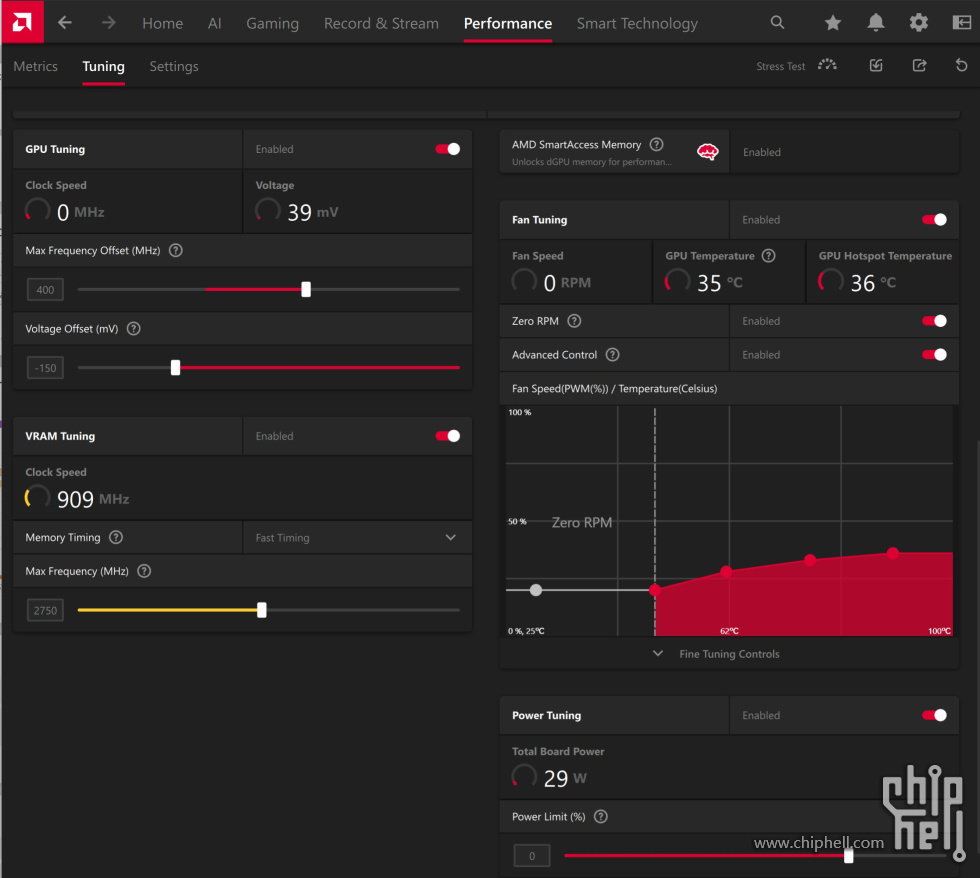The image size is (980, 878).
Task: Open help for Voltage Offset (mV)
Action: tap(134, 329)
